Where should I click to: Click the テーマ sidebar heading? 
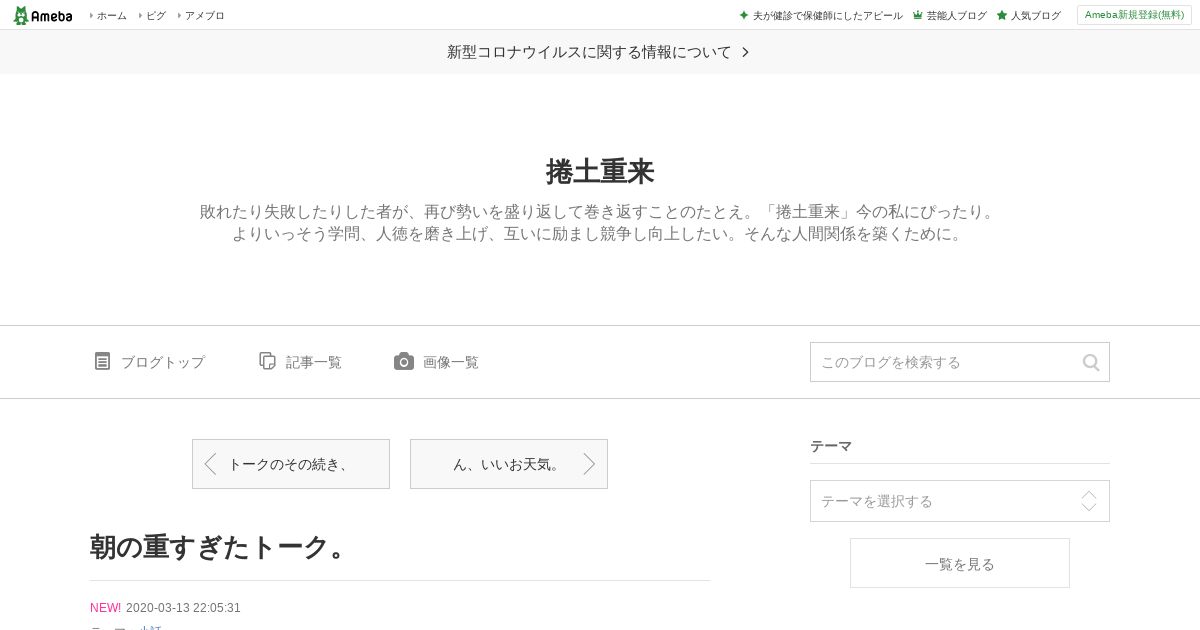tap(831, 446)
